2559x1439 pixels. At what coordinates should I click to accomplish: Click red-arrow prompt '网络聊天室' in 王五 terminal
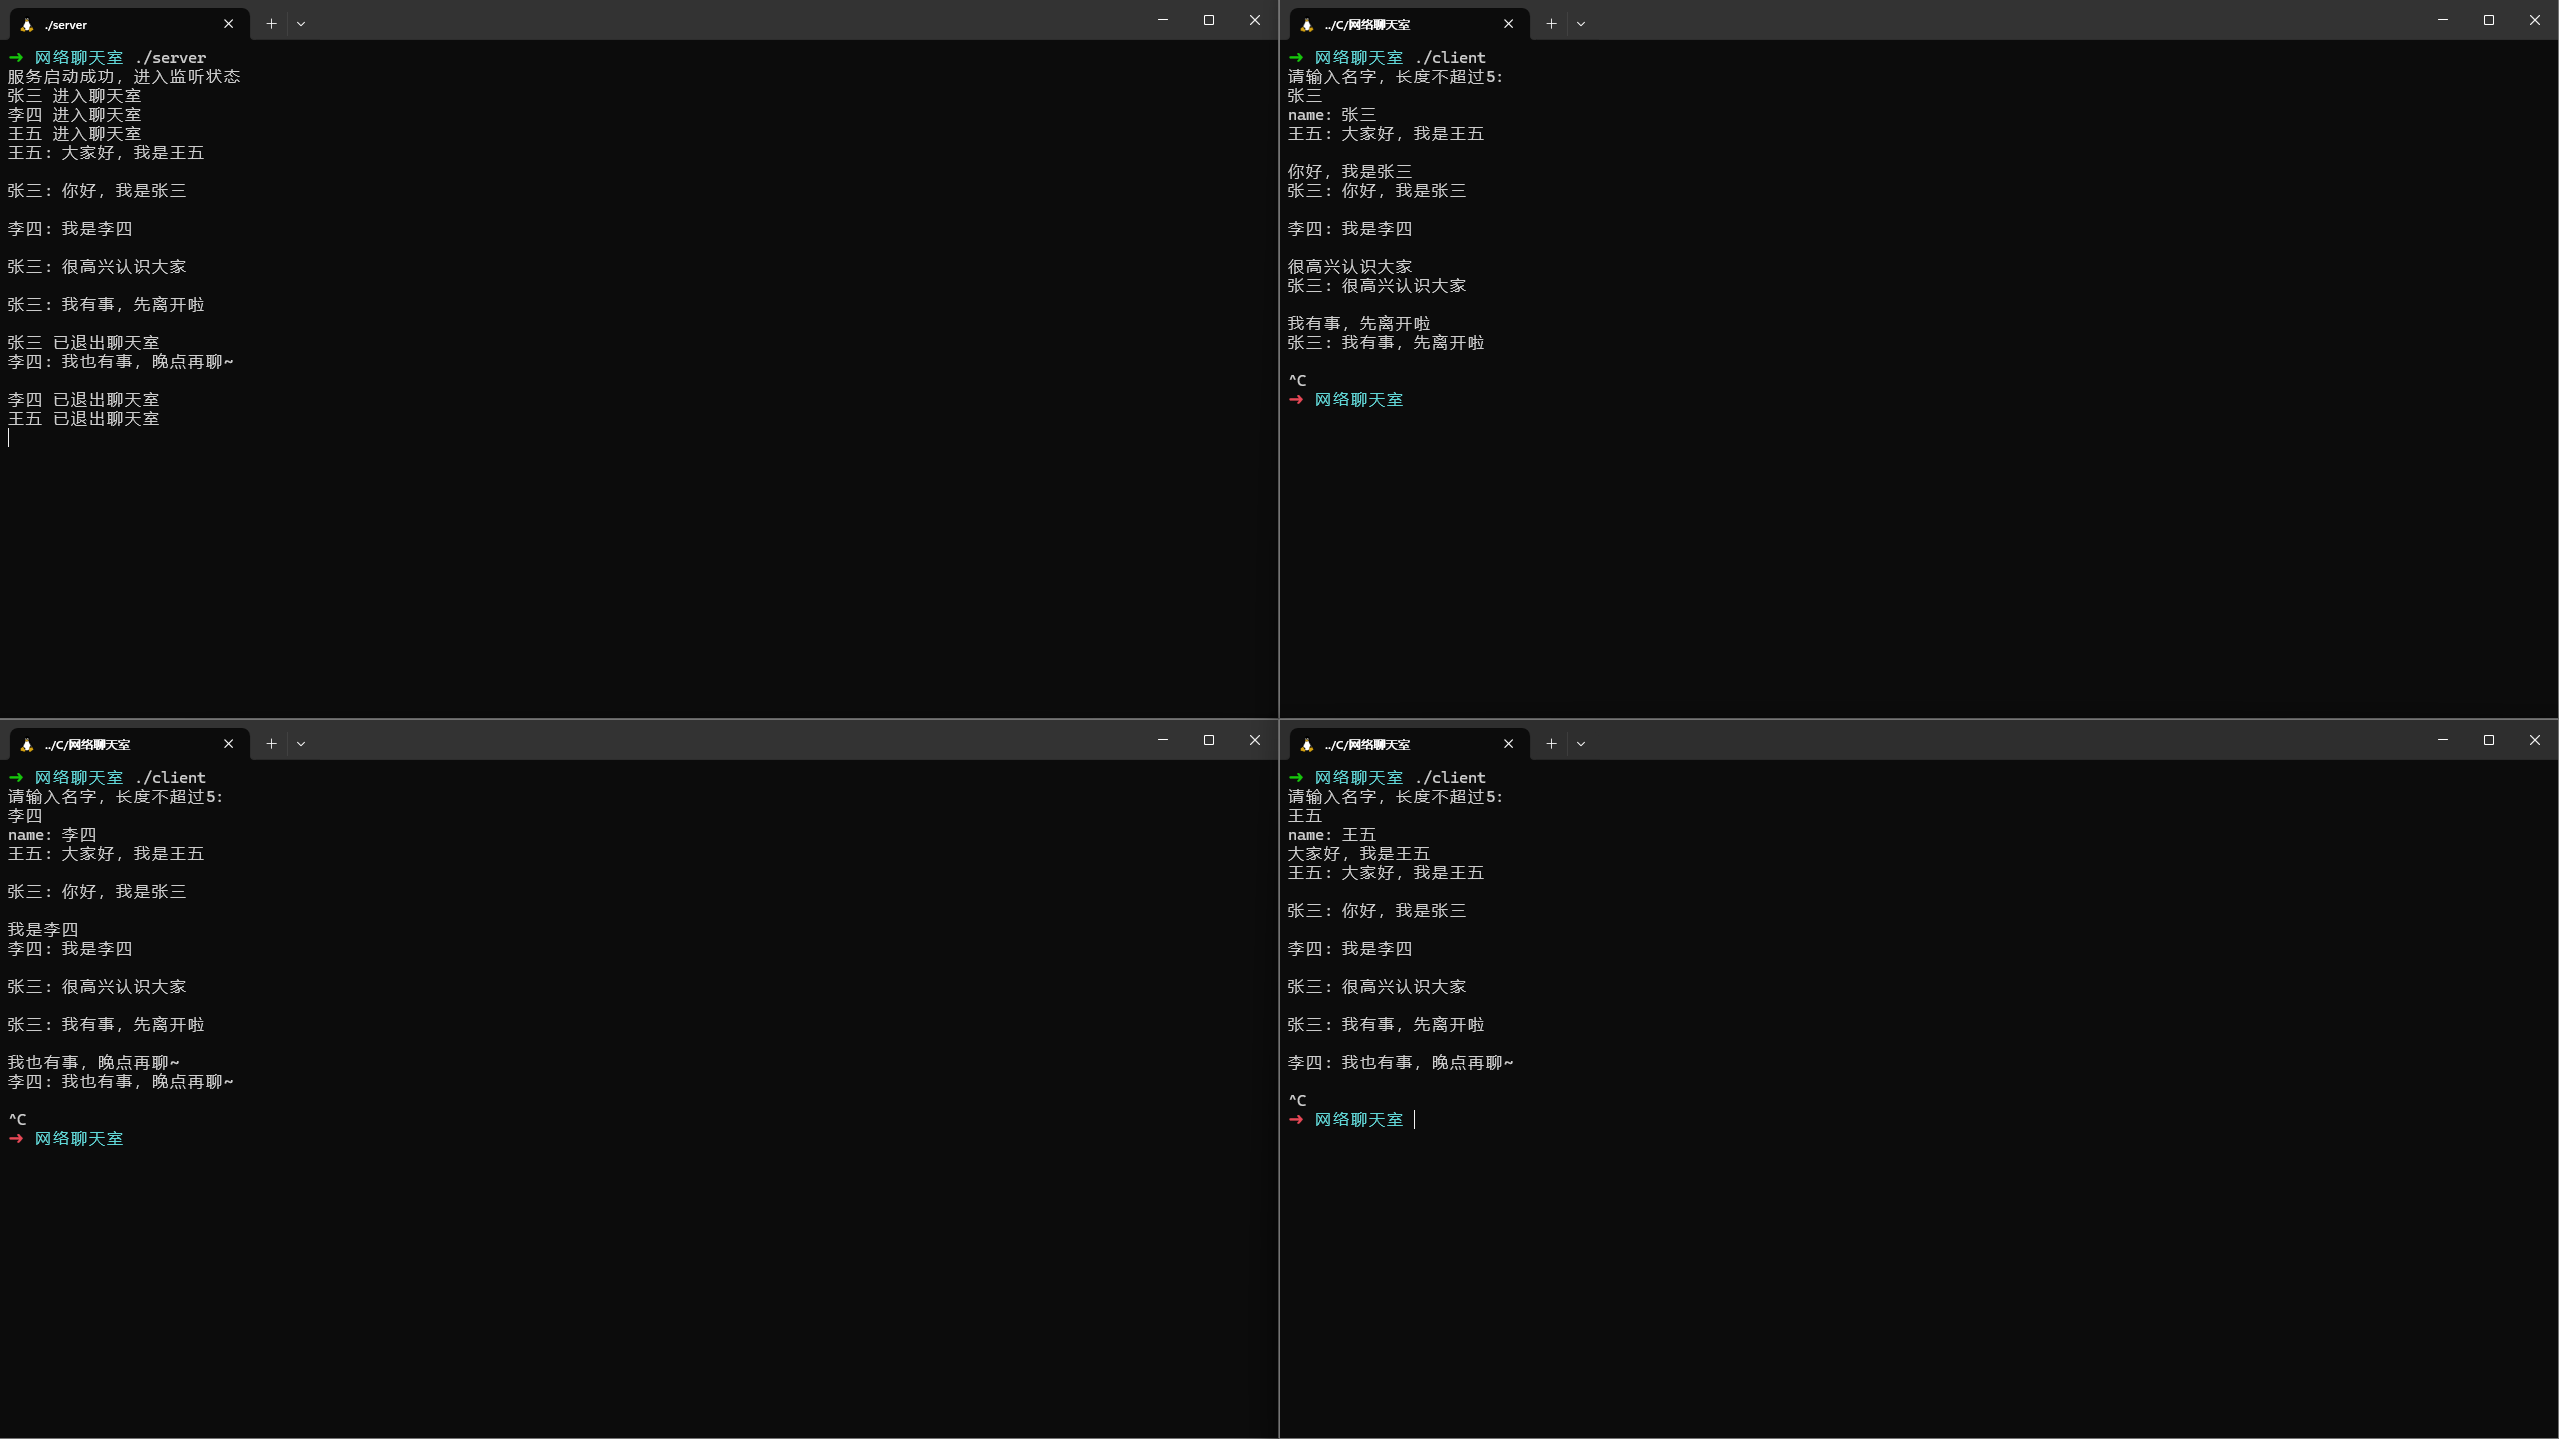tap(1358, 1120)
